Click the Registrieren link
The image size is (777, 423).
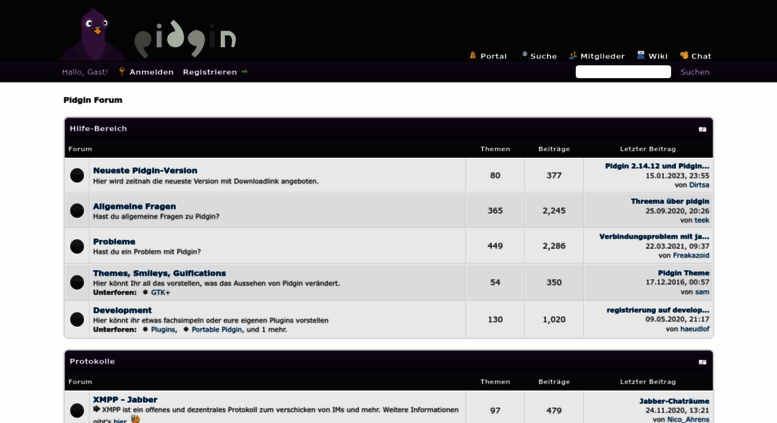coord(210,72)
